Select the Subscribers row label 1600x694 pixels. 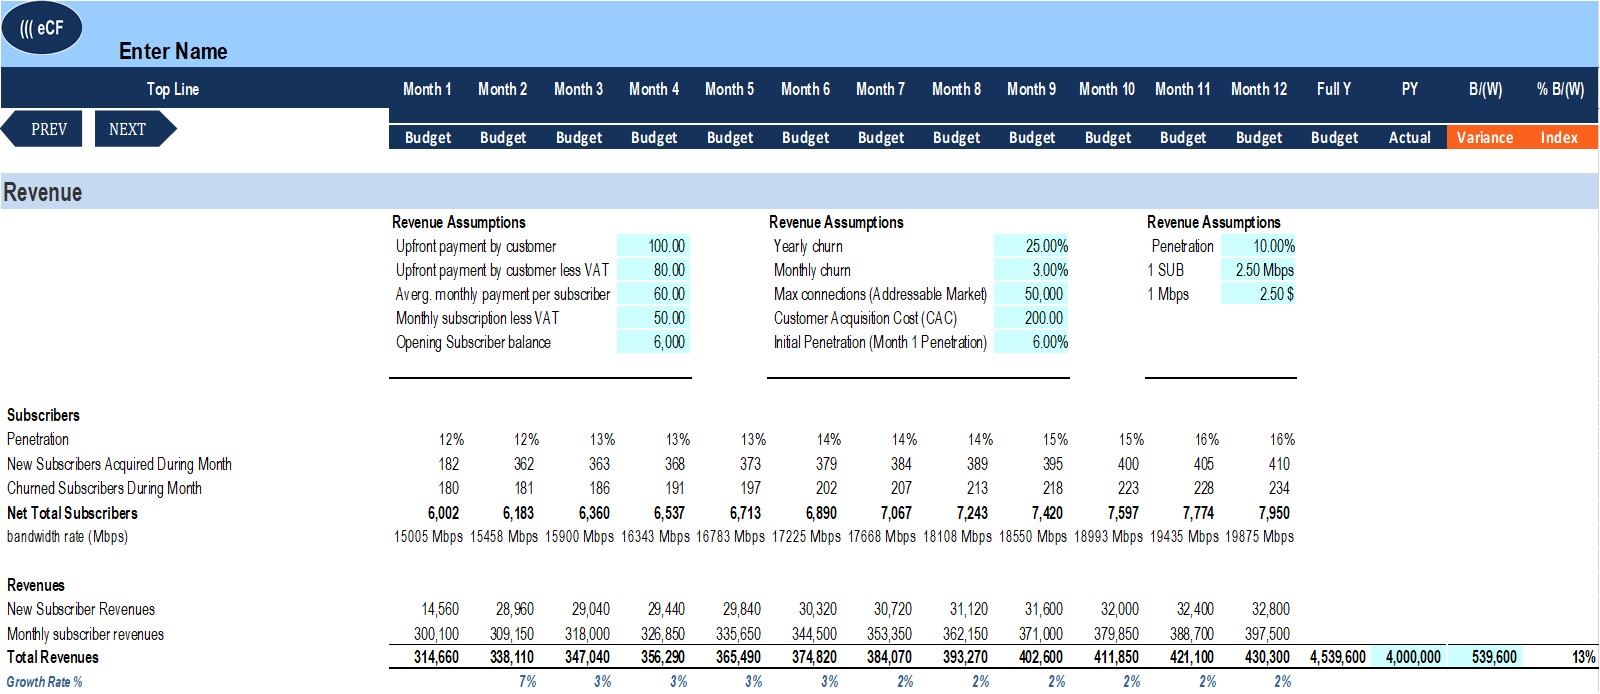point(43,415)
